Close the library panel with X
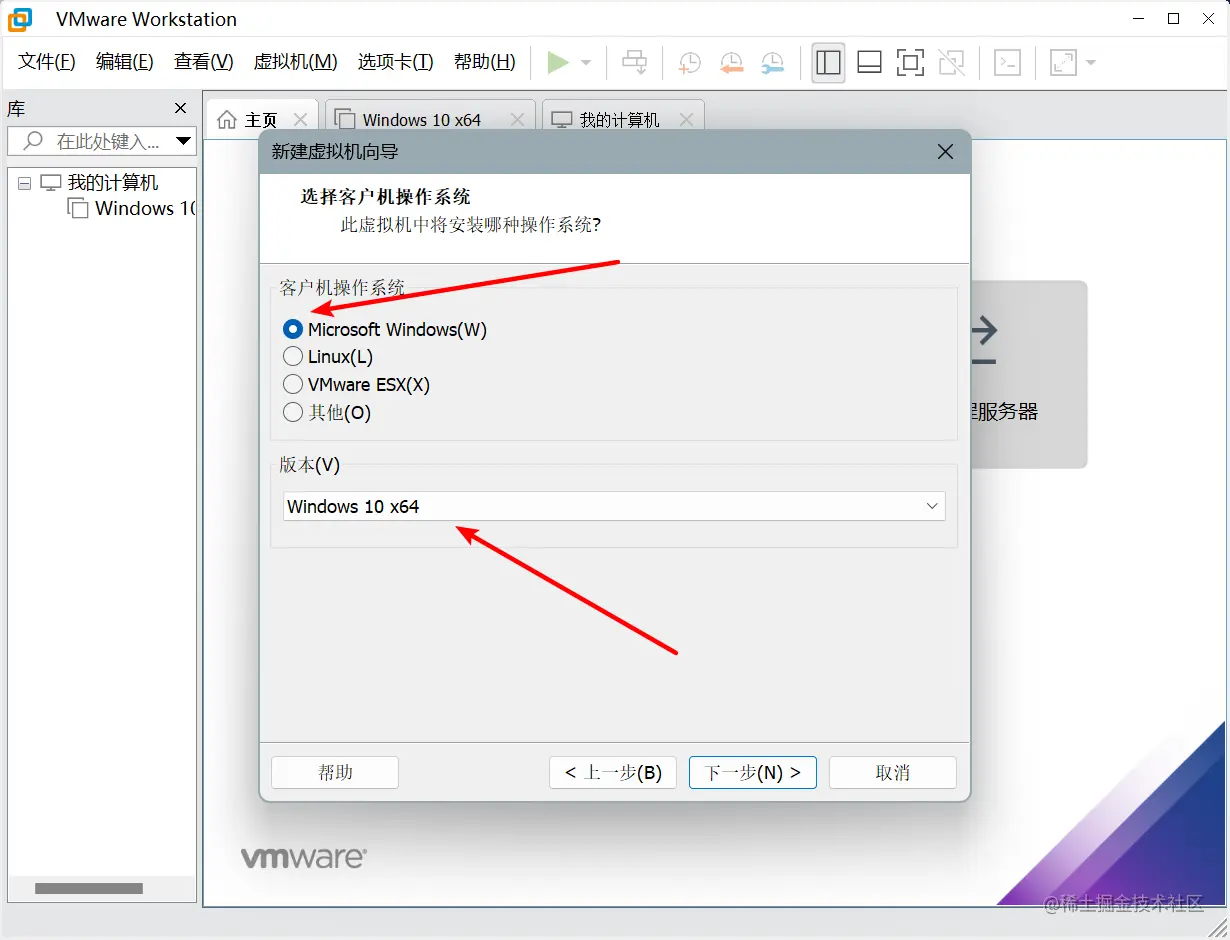The width and height of the screenshot is (1230, 940). [180, 108]
